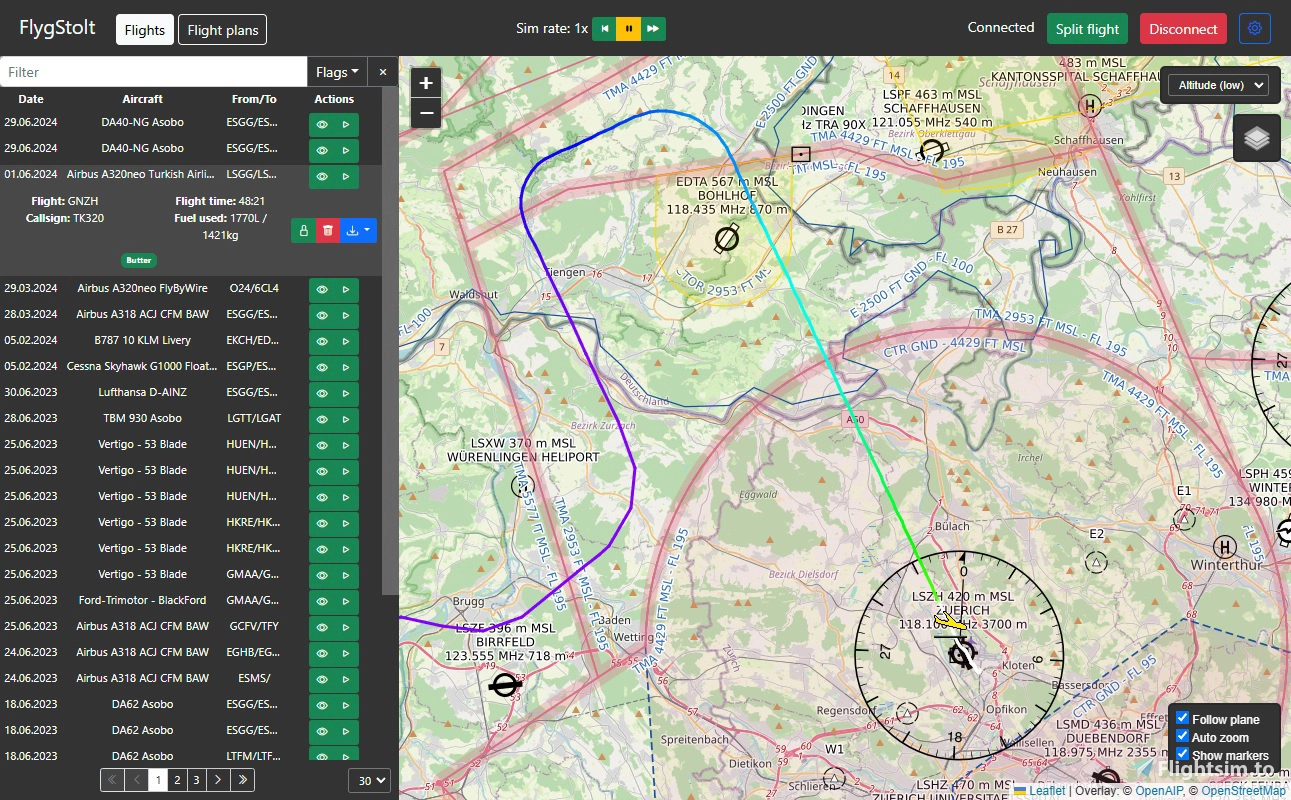
Task: Replay the EGHB Airbus A318 ACJ flight
Action: coord(346,653)
